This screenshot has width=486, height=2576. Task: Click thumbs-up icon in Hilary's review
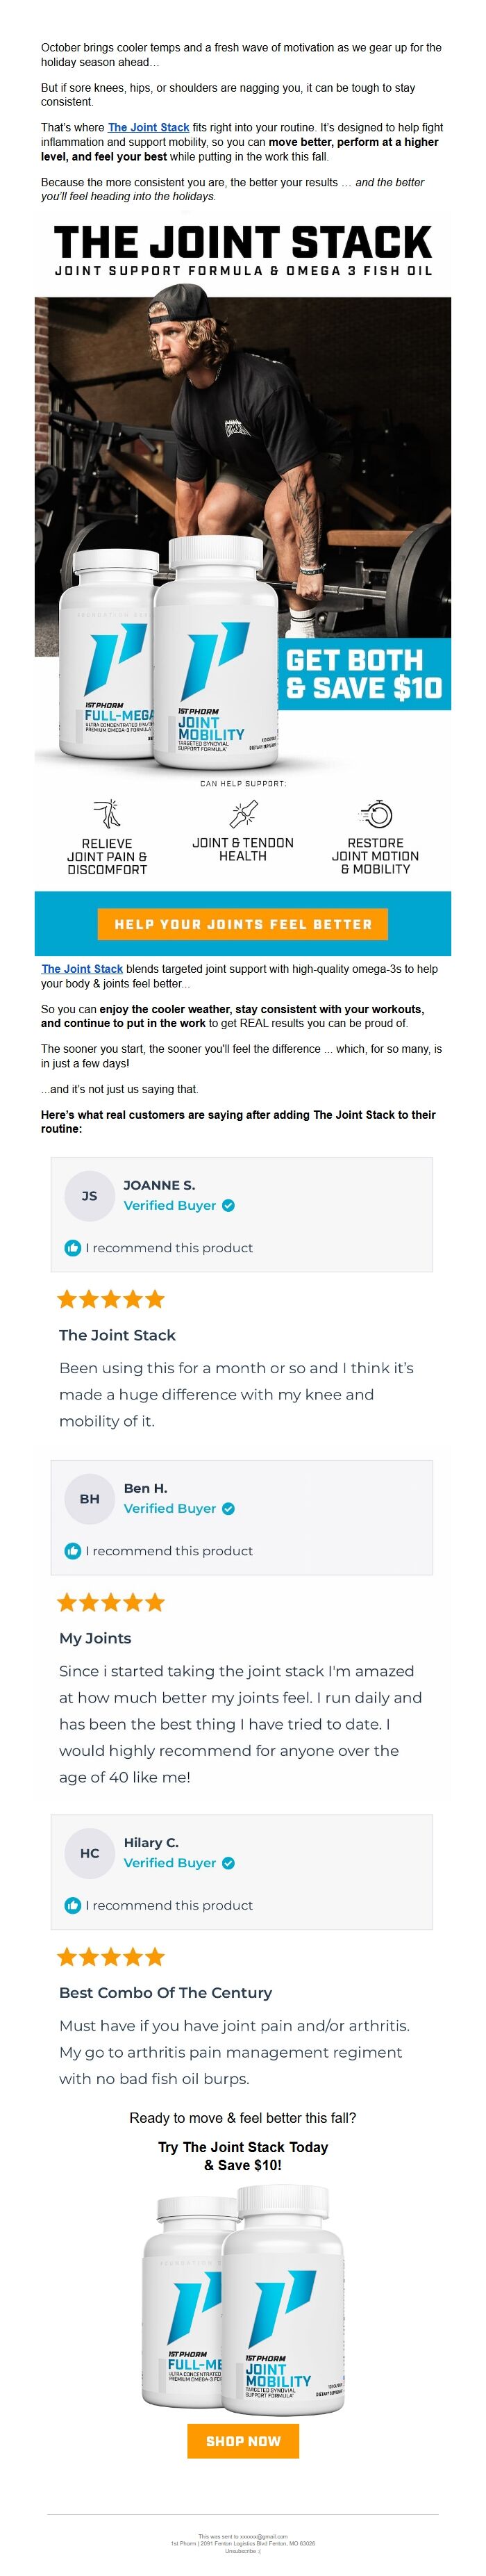click(73, 1905)
